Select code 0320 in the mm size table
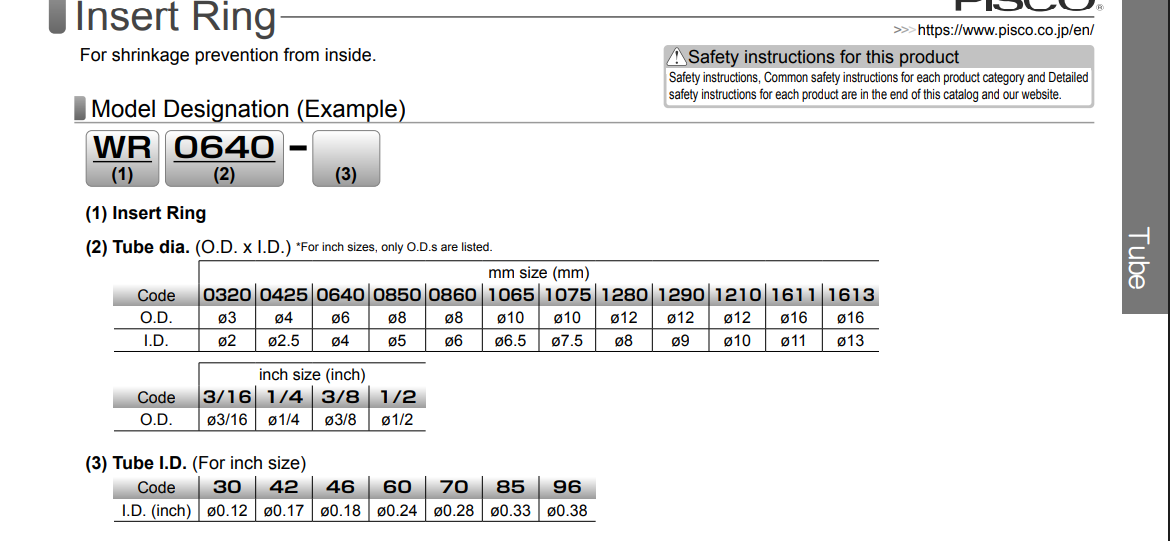This screenshot has width=1170, height=541. [x=228, y=295]
